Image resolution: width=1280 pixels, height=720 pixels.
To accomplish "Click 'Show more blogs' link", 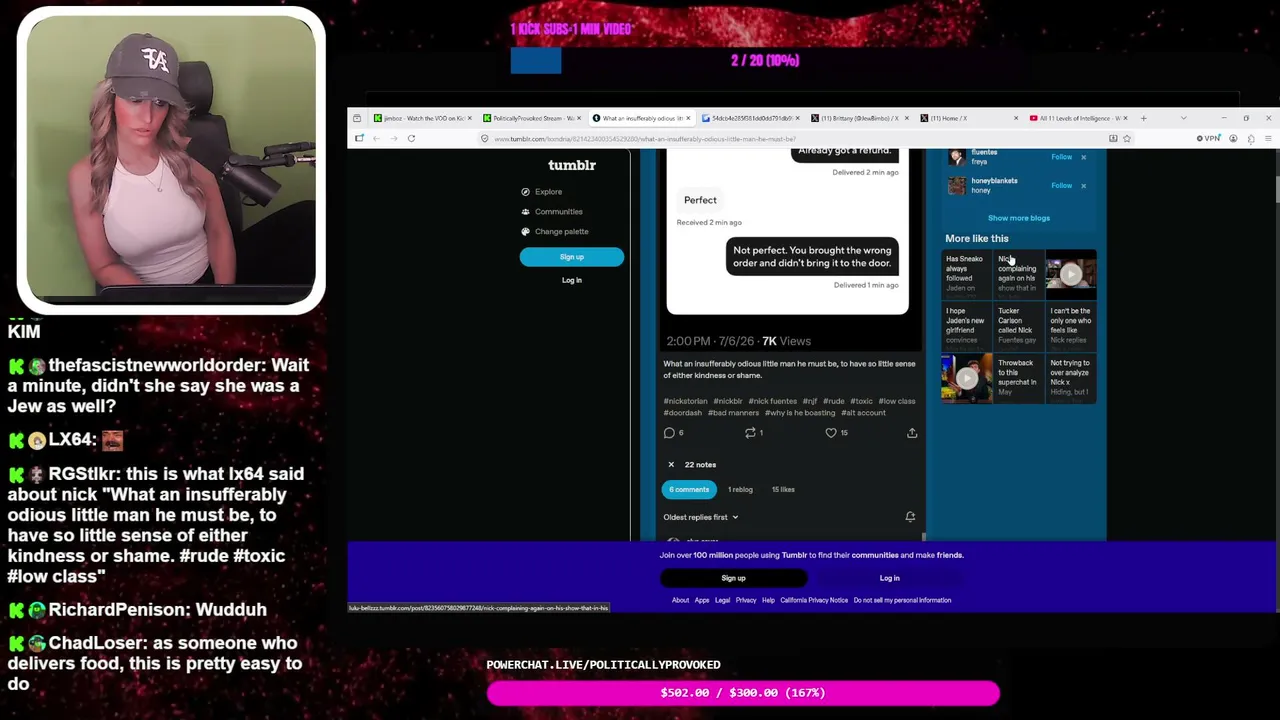I will click(1019, 218).
